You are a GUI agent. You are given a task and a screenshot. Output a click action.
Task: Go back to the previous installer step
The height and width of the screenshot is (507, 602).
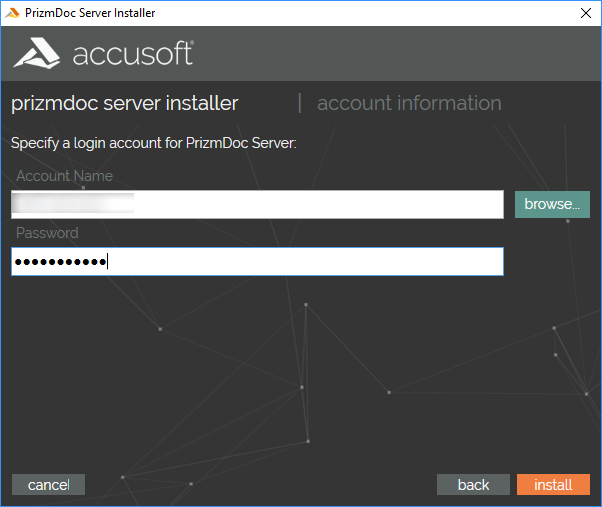[x=473, y=484]
